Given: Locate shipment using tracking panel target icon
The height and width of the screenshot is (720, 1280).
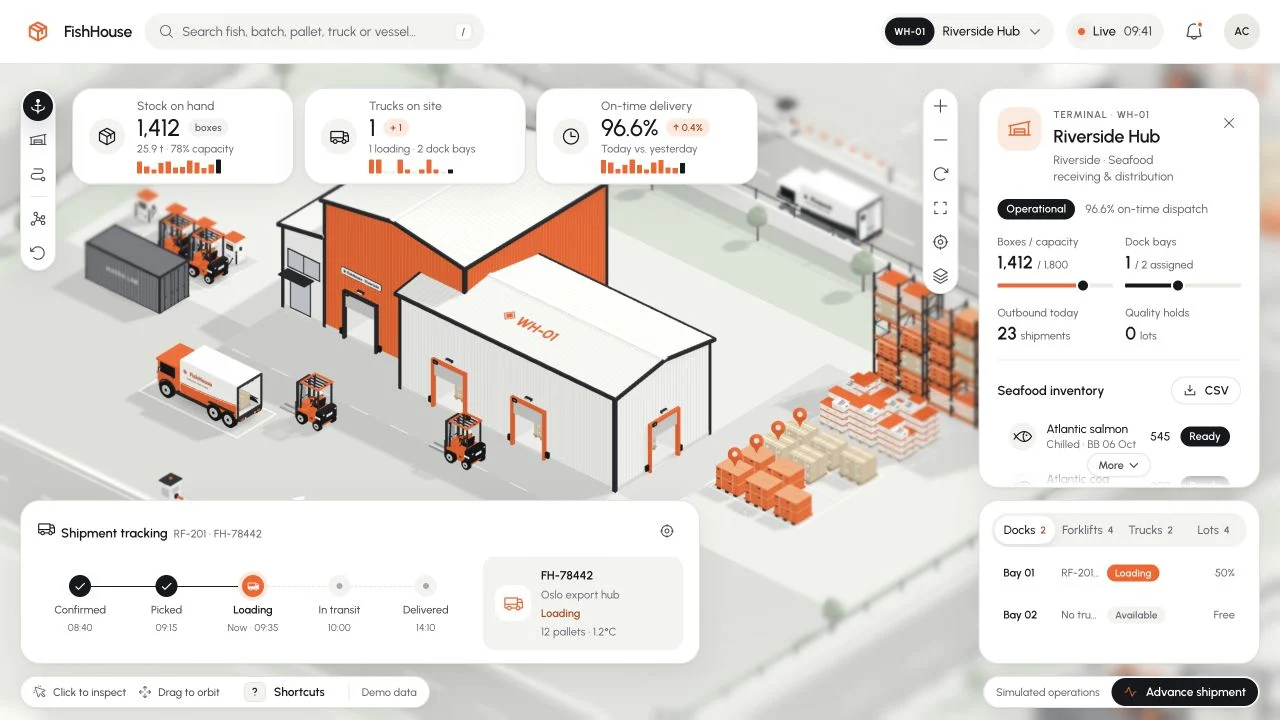Looking at the screenshot, I should [667, 531].
